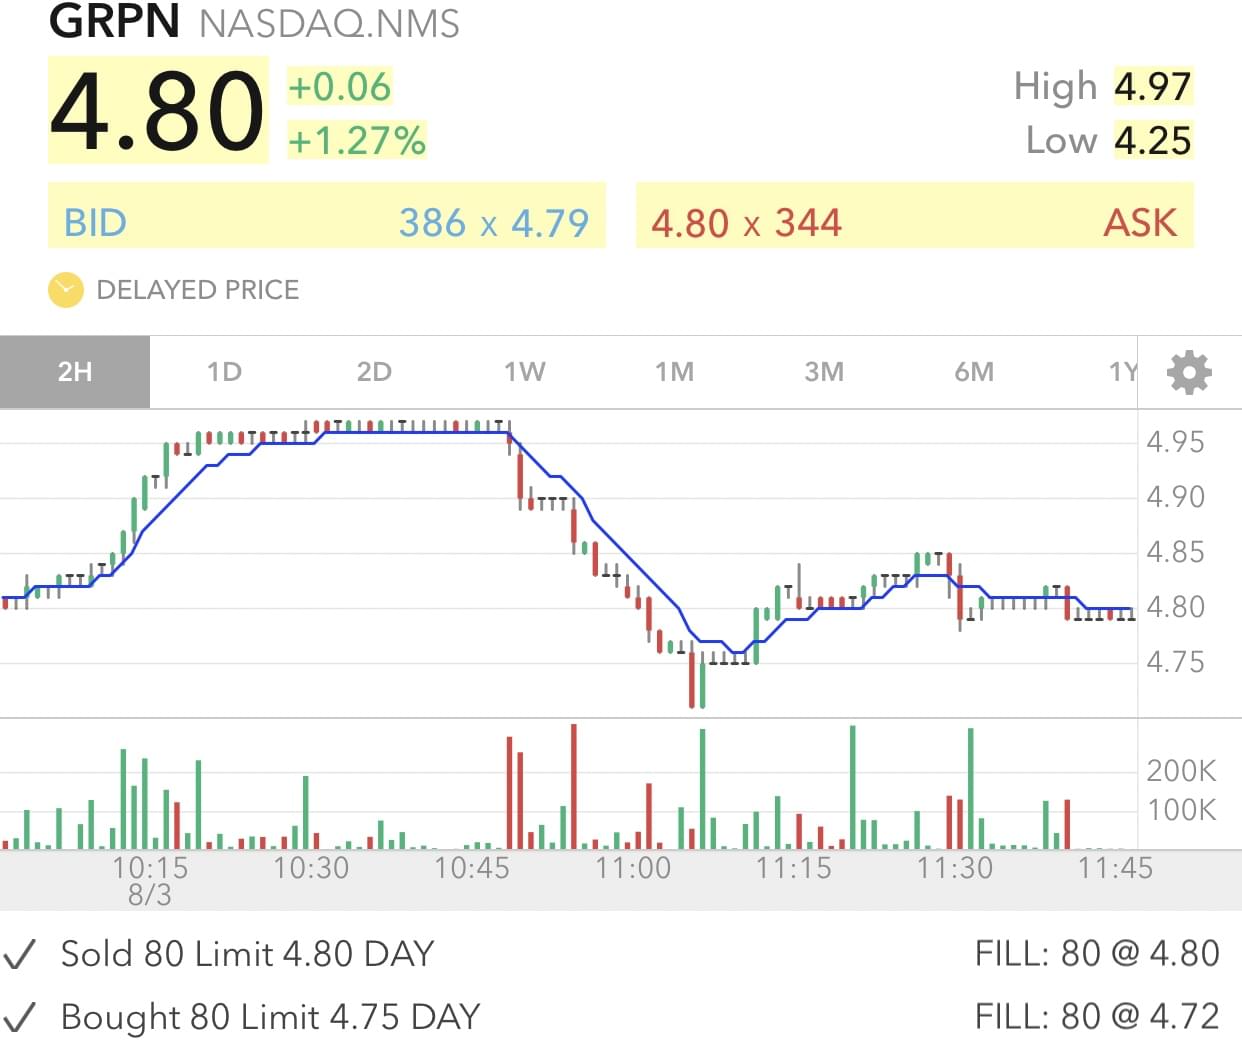Select the 3M chart range
Viewport: 1242px width, 1056px height.
824,372
